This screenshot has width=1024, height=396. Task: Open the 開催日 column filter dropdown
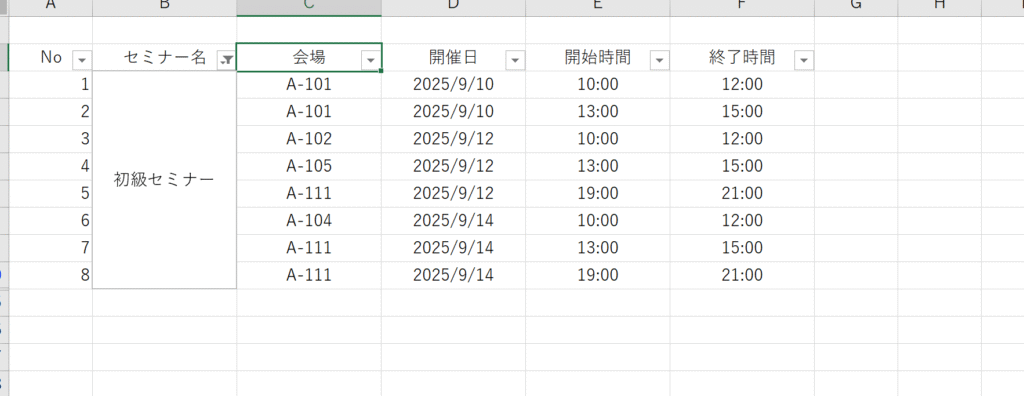click(515, 60)
